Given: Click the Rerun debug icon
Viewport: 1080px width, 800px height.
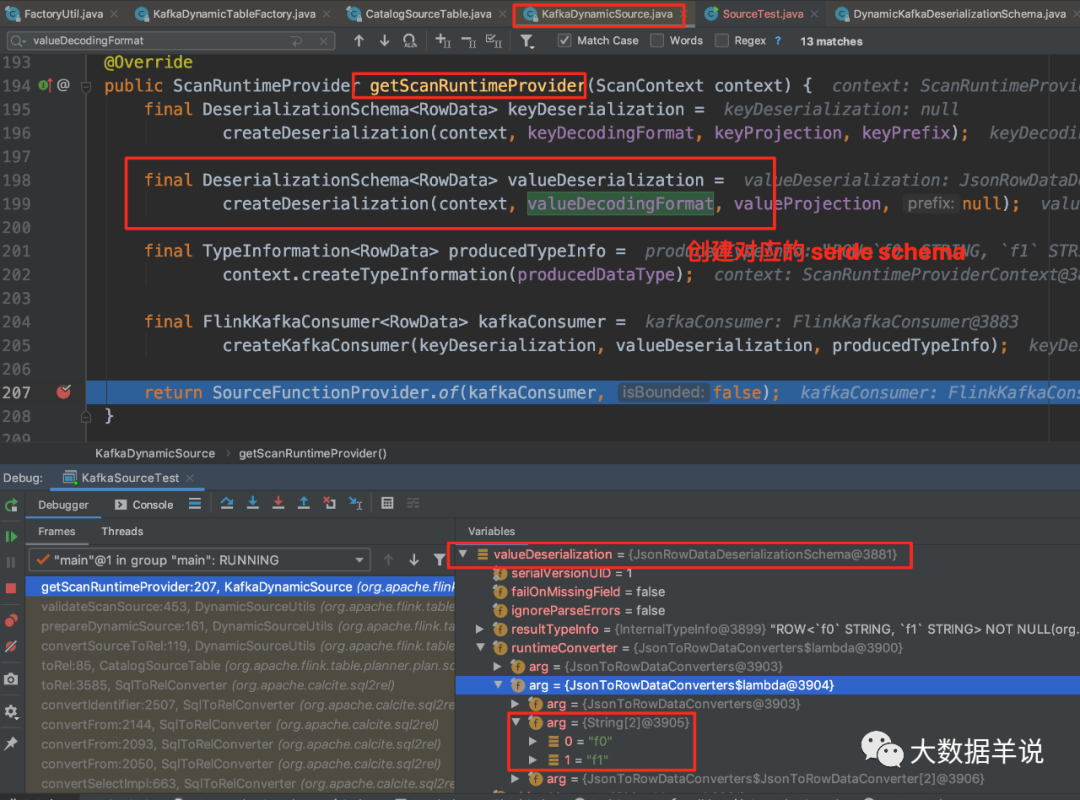Looking at the screenshot, I should point(11,505).
